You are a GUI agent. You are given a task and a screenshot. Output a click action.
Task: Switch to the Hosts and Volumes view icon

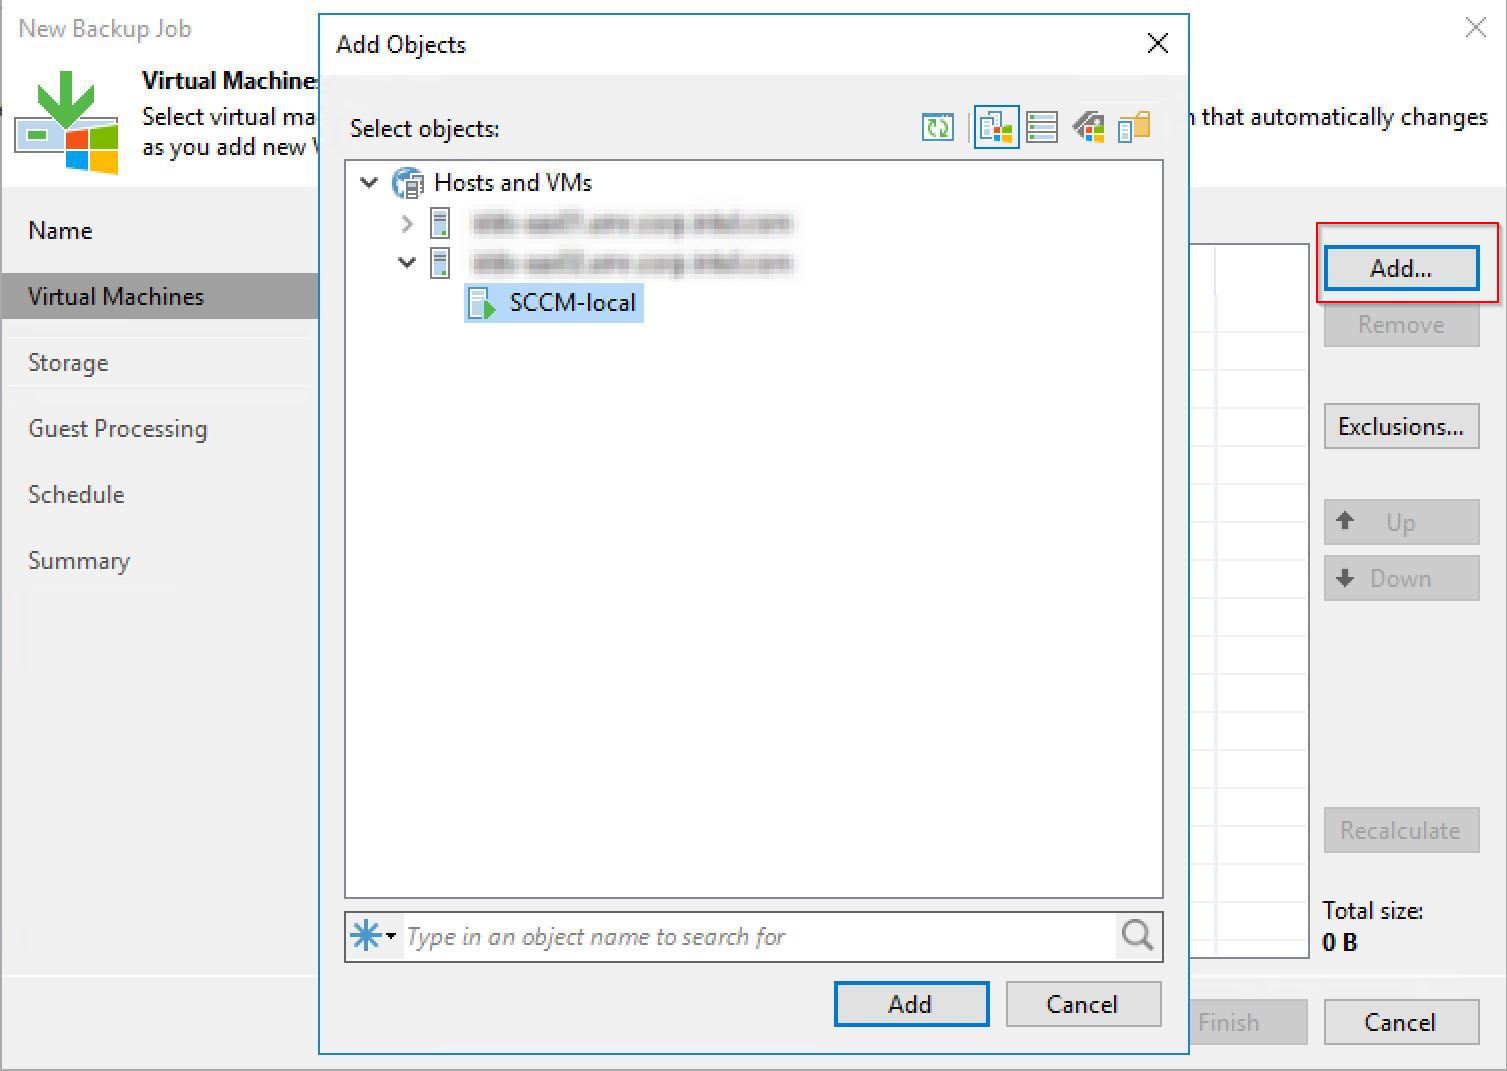pos(1041,127)
